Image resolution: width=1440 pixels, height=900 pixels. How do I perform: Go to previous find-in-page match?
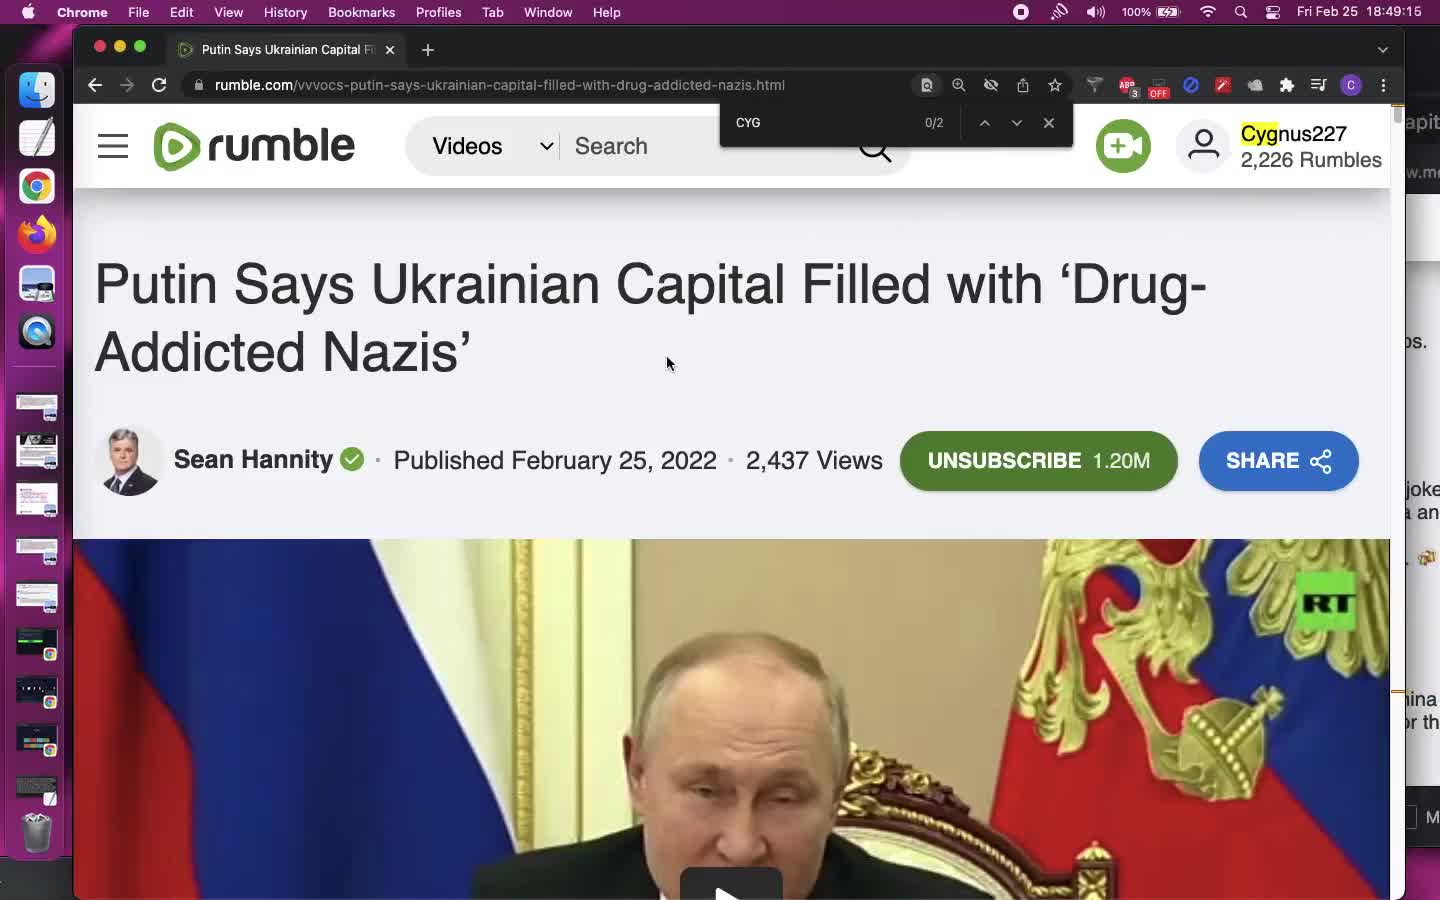985,123
